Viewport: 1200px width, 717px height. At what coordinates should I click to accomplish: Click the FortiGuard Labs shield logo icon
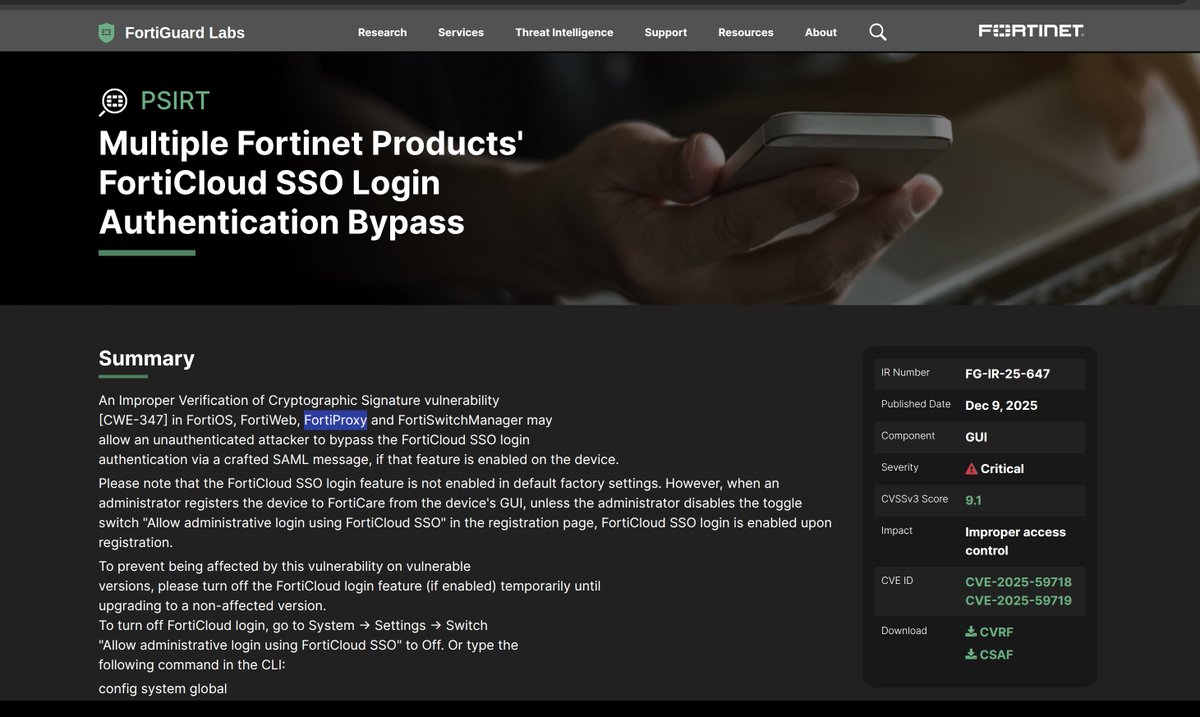pos(106,33)
